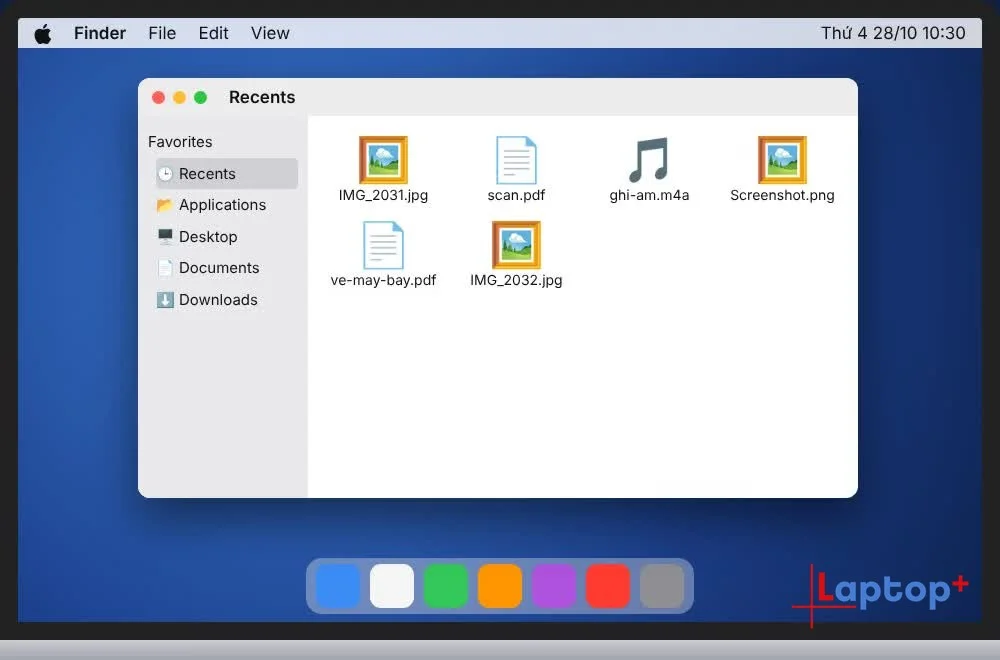1000x660 pixels.
Task: Click the file name ve-may-bay.pdf
Action: [x=383, y=280]
